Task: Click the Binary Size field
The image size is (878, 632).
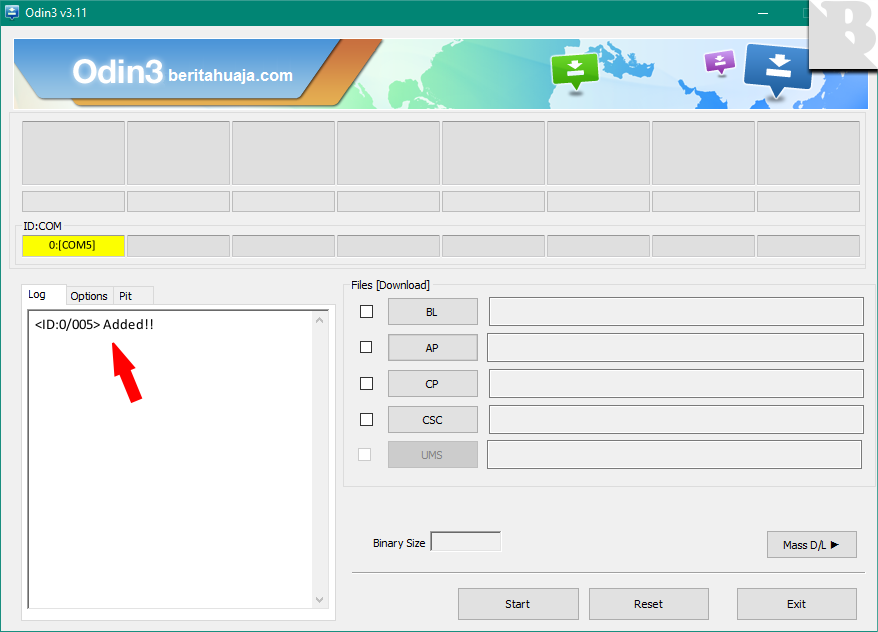Action: click(x=465, y=542)
